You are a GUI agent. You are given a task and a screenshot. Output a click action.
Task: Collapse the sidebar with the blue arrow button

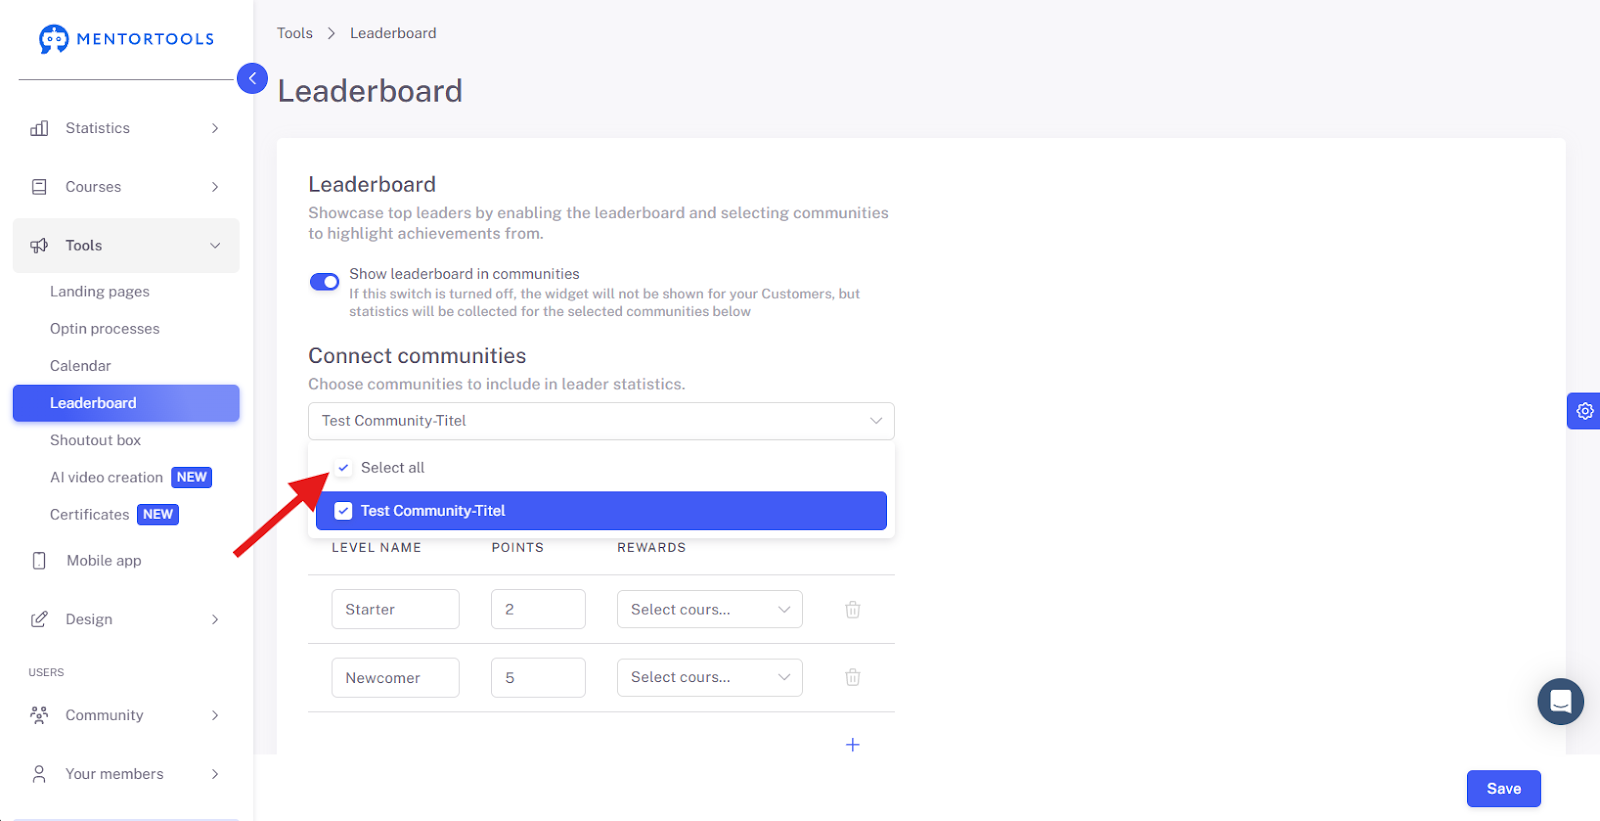(252, 78)
